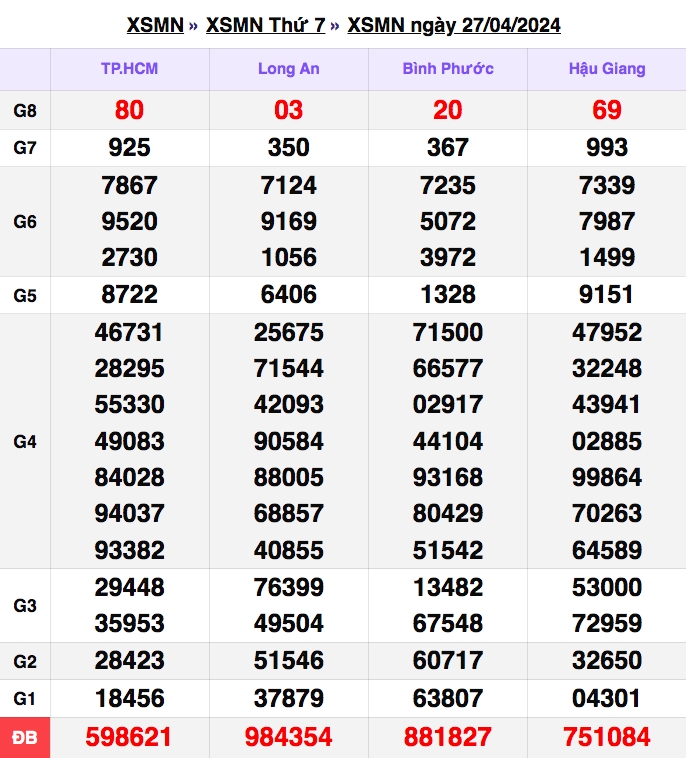Click the G8 row label
This screenshot has height=758, width=686.
25,111
